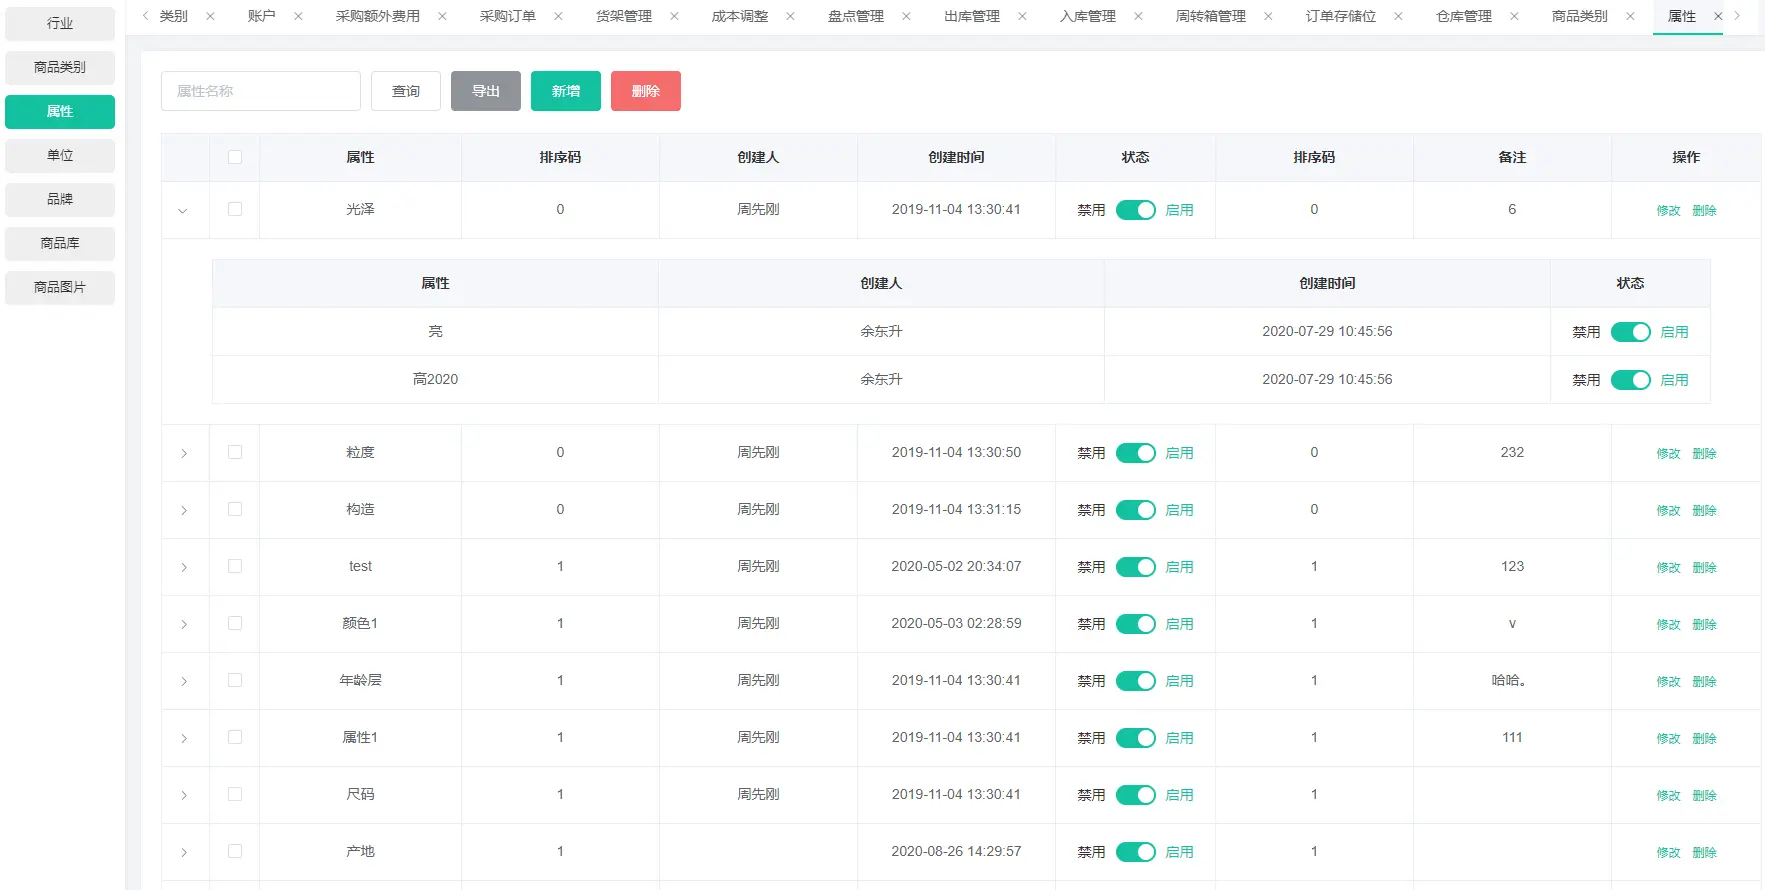
Task: Click 删除 link for the 尺码 row
Action: (x=1704, y=796)
